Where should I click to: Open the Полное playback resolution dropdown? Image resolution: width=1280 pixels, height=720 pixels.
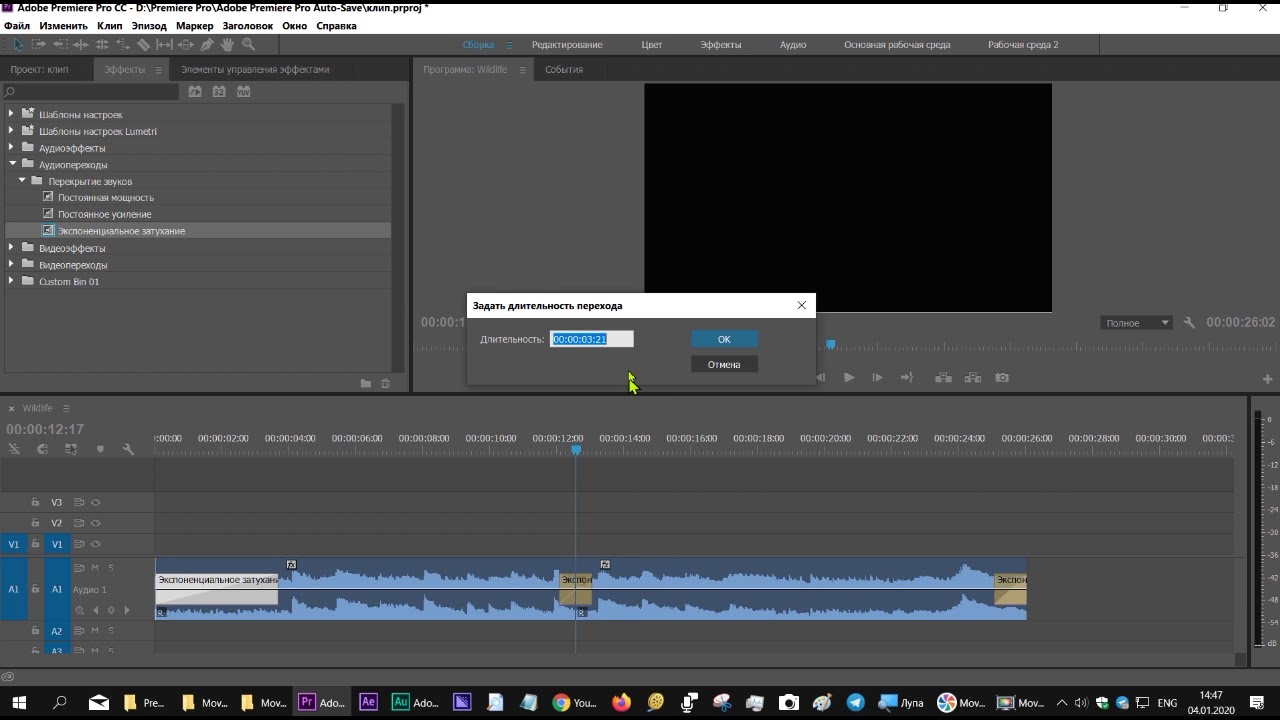tap(1136, 323)
